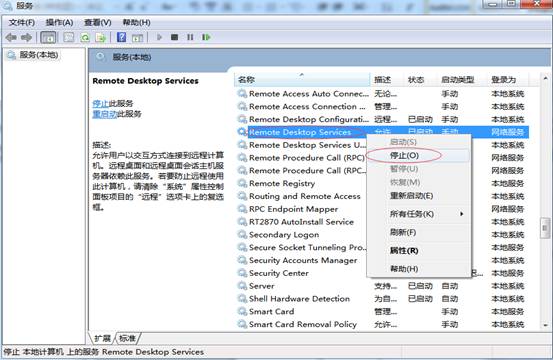Toggle the show/hide console tree icon

[x=48, y=37]
